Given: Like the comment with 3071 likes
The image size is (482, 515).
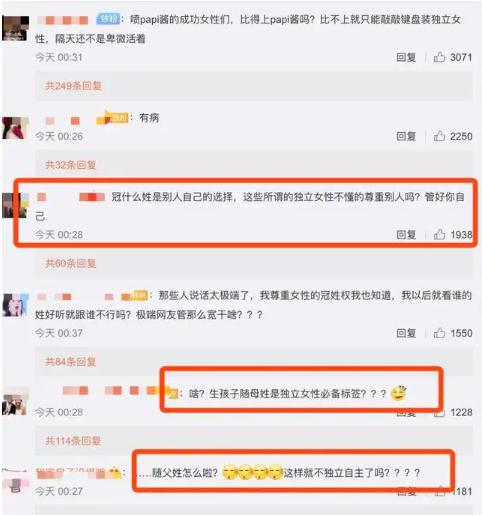Looking at the screenshot, I should pyautogui.click(x=439, y=57).
